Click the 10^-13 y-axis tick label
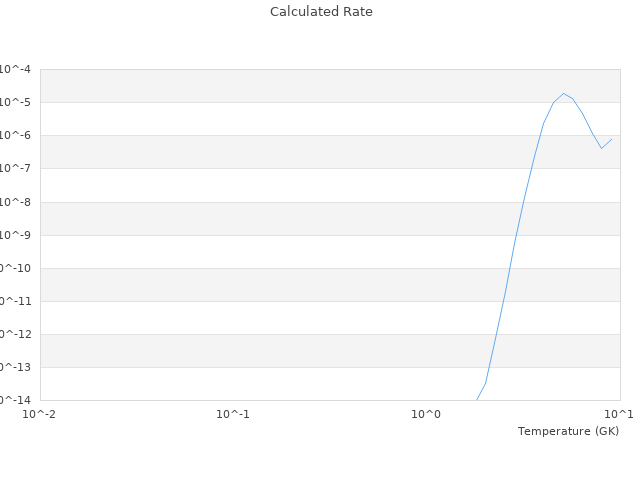 click(x=14, y=367)
